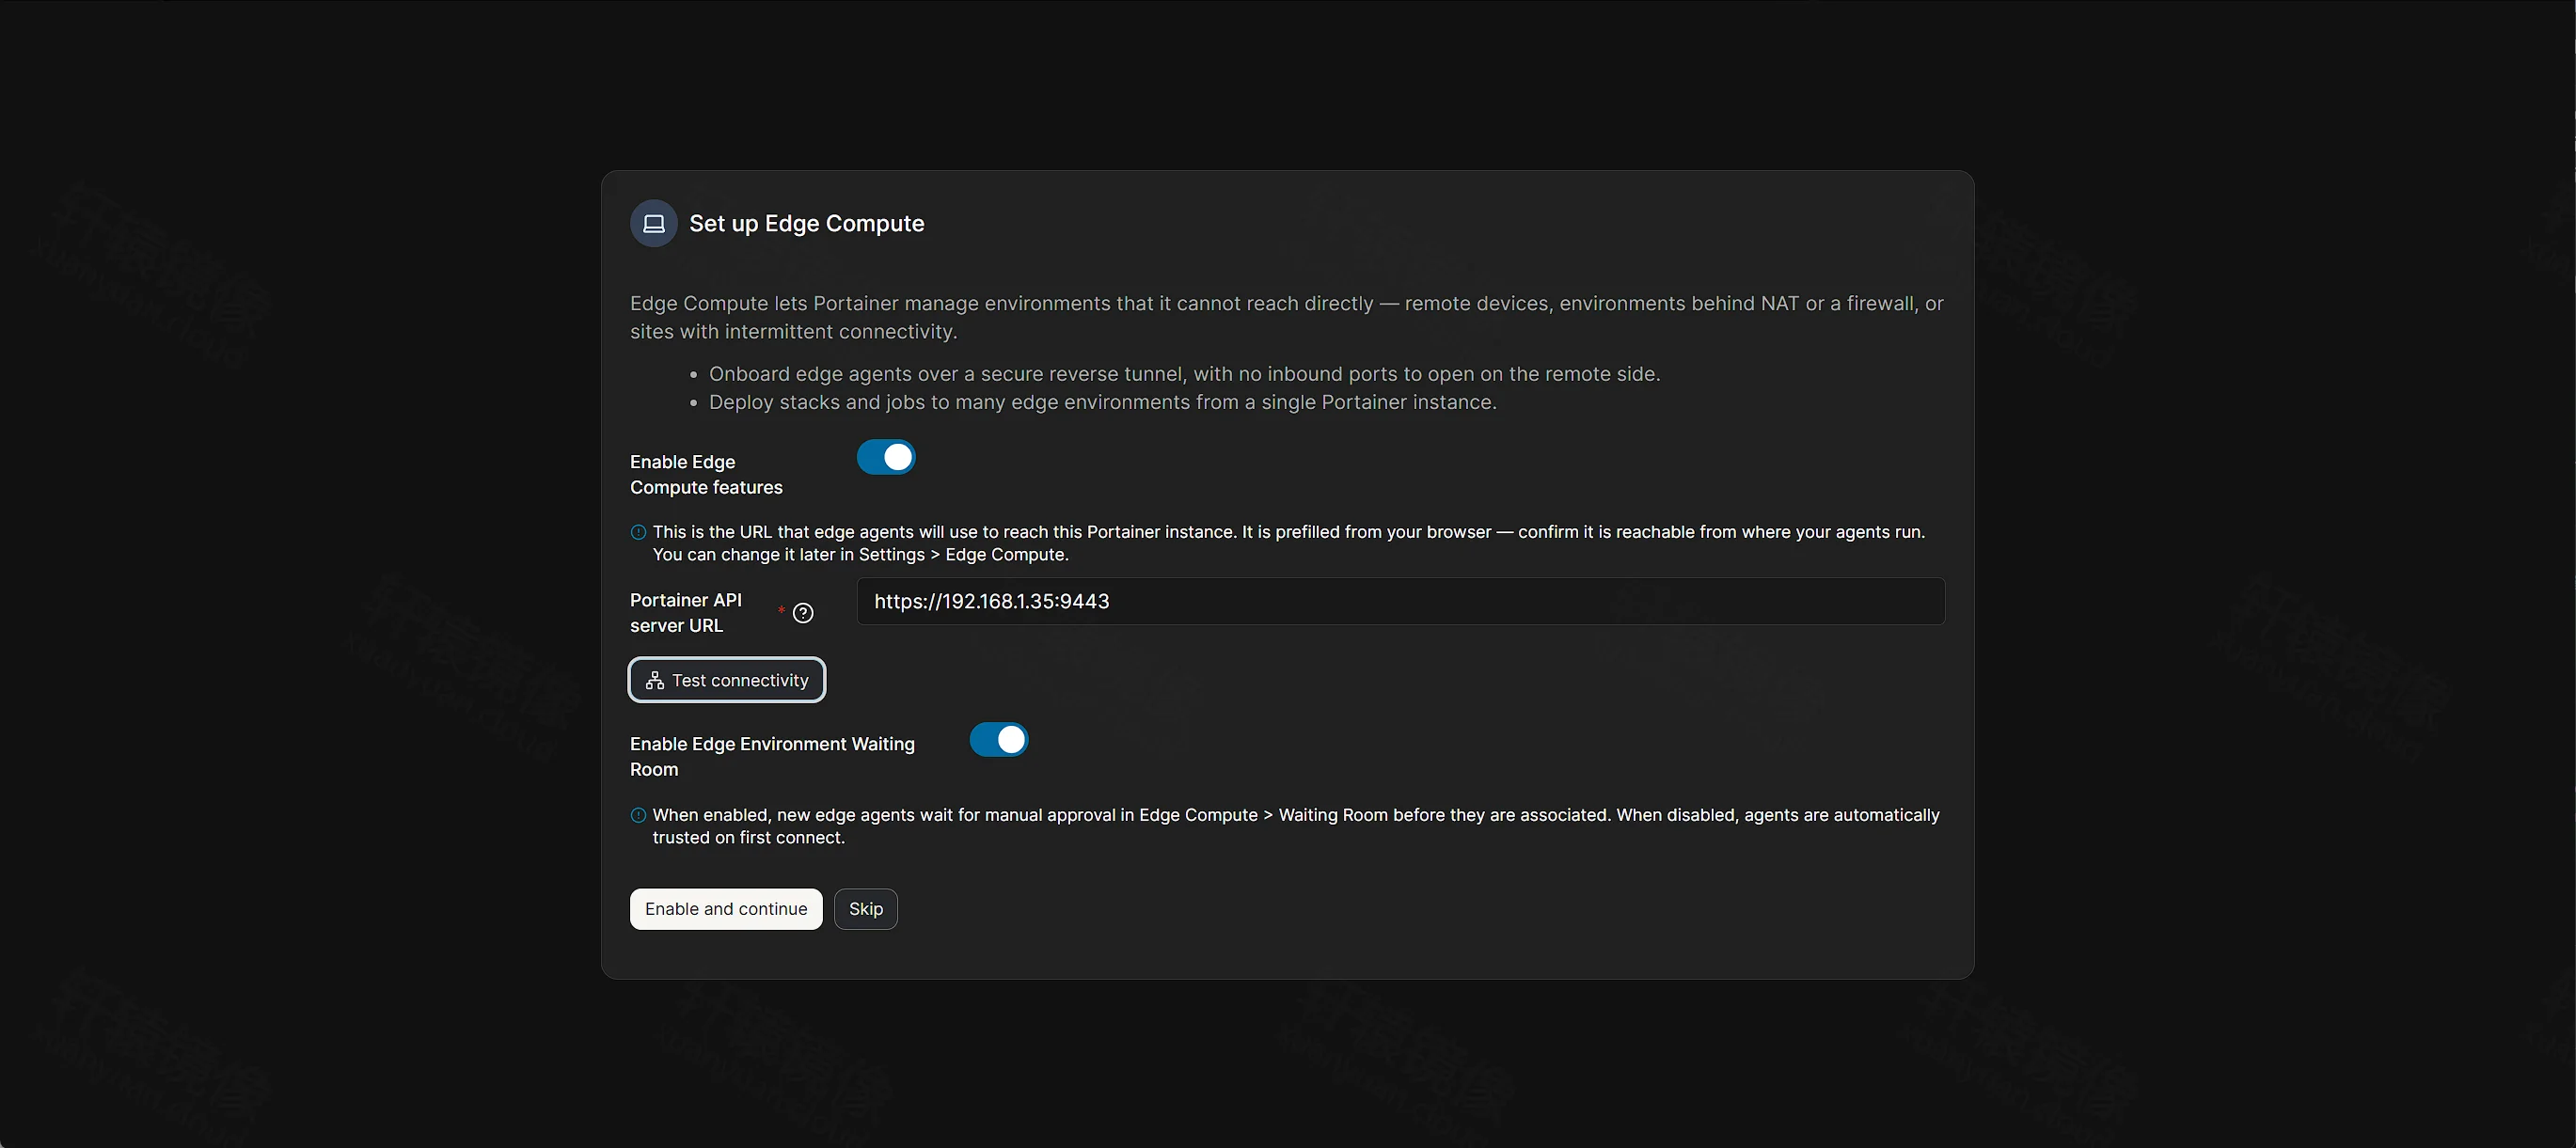The width and height of the screenshot is (2576, 1148).
Task: Click the bullet about onboarding edge agents
Action: coord(1184,374)
